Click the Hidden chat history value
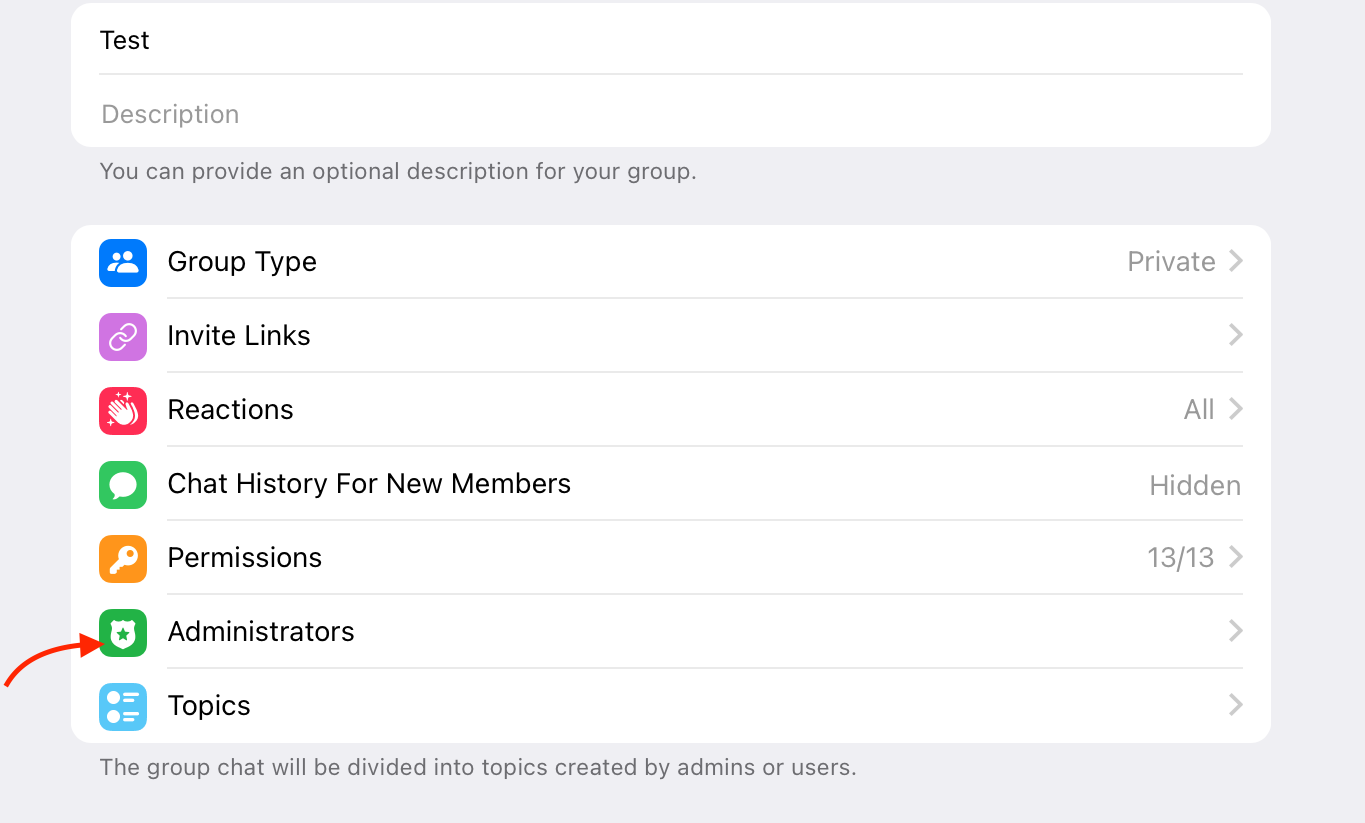Image resolution: width=1365 pixels, height=823 pixels. click(x=1194, y=486)
